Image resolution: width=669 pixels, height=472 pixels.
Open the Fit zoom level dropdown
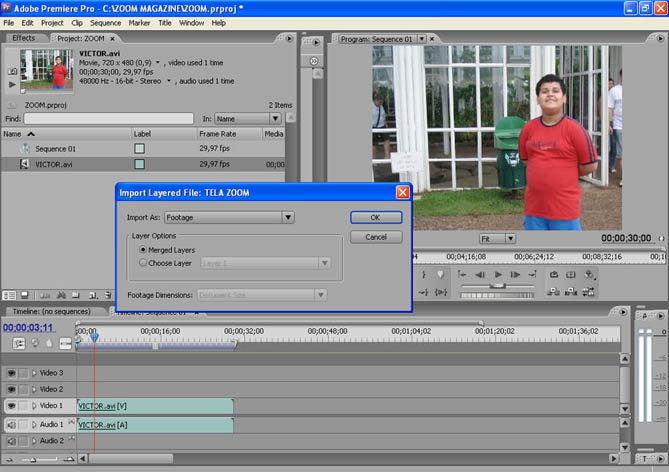[x=510, y=239]
